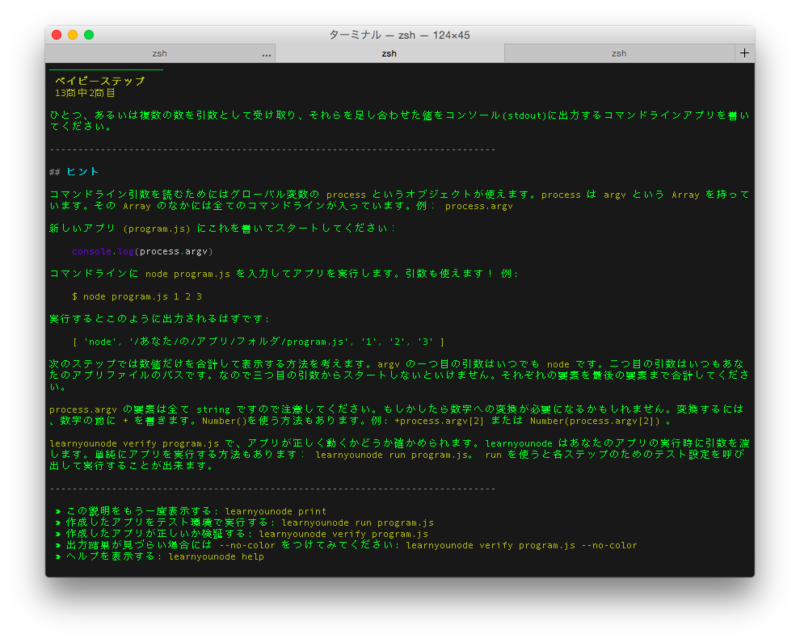Open a new tab with the plus button
The width and height of the screenshot is (800, 642).
744,53
